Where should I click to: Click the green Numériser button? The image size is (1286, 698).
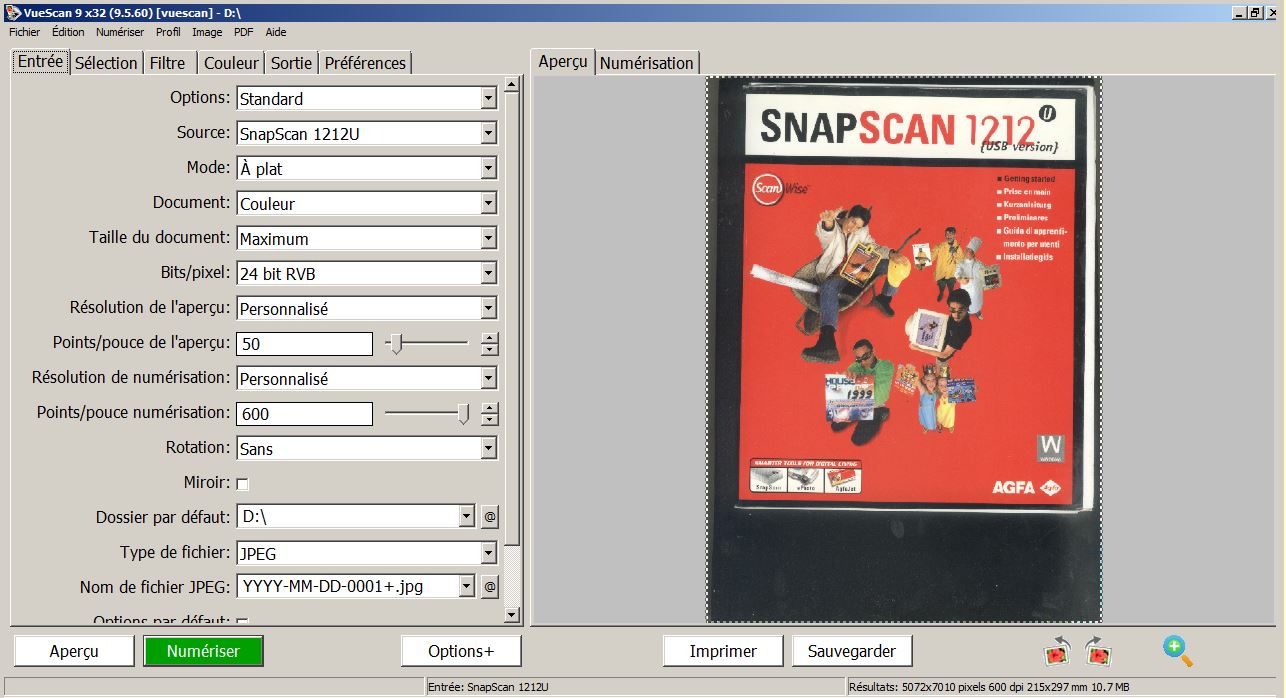pos(203,651)
